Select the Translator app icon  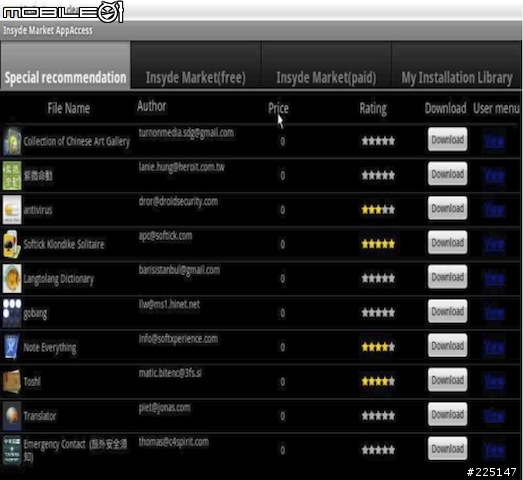point(12,416)
